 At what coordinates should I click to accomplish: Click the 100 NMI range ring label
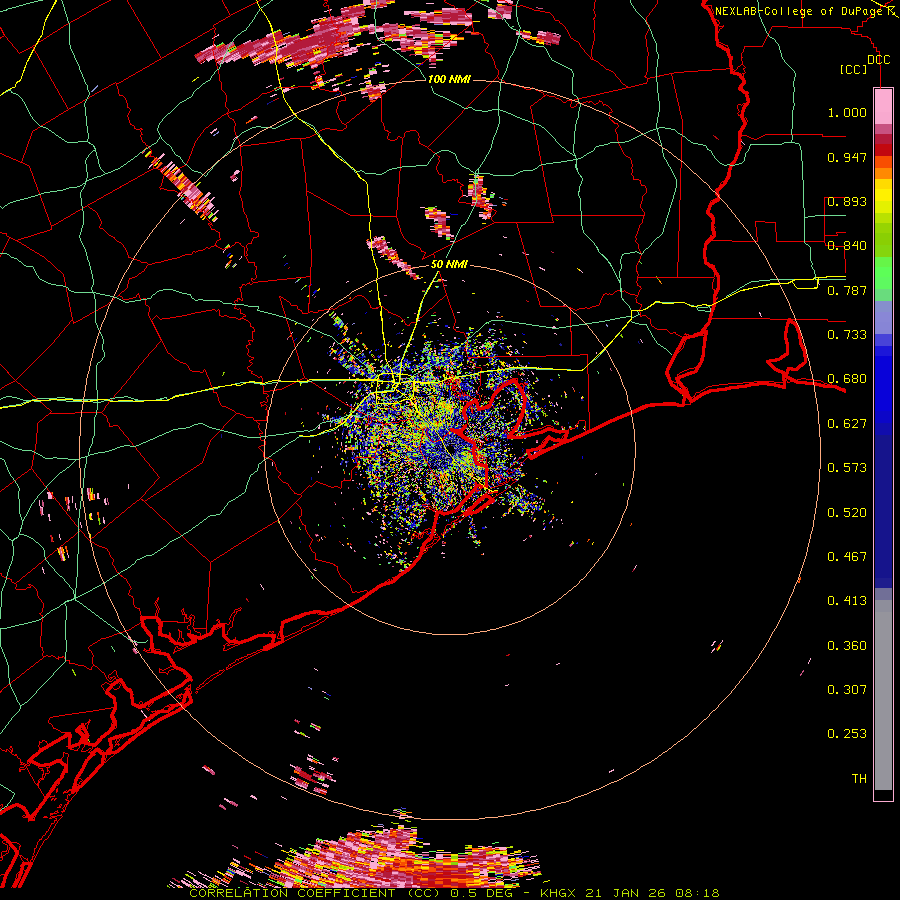click(x=449, y=79)
